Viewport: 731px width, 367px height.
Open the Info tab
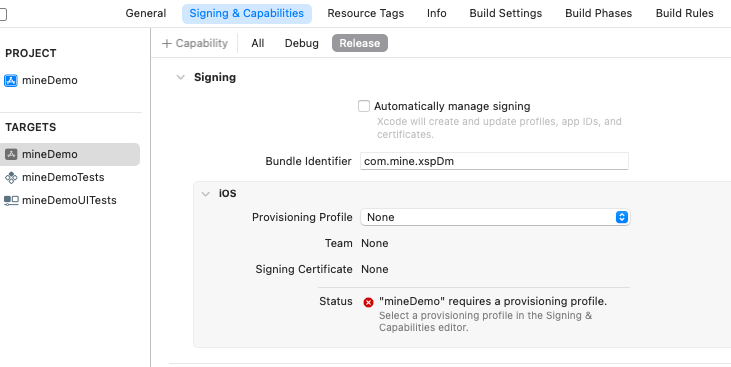436,14
